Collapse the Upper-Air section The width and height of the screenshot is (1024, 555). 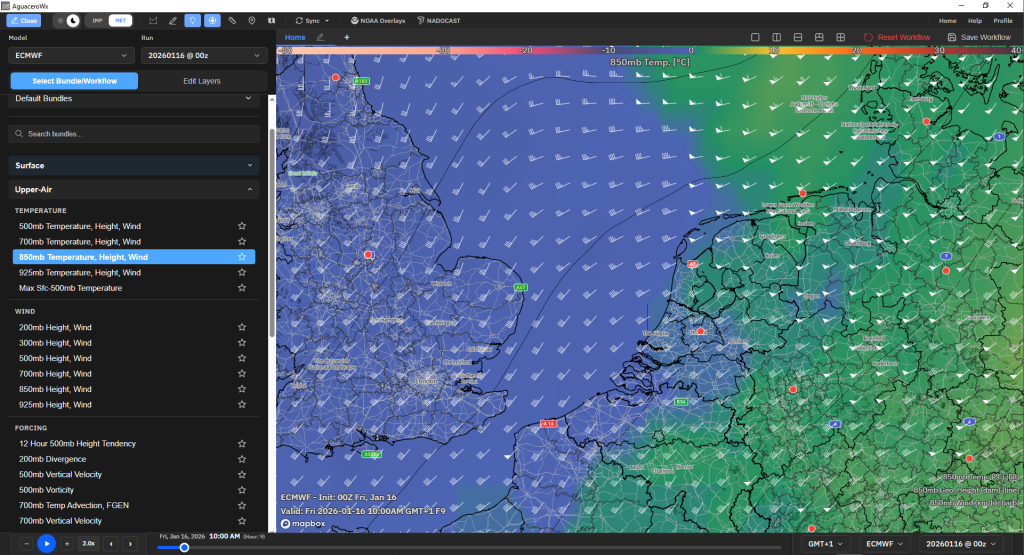[x=134, y=189]
